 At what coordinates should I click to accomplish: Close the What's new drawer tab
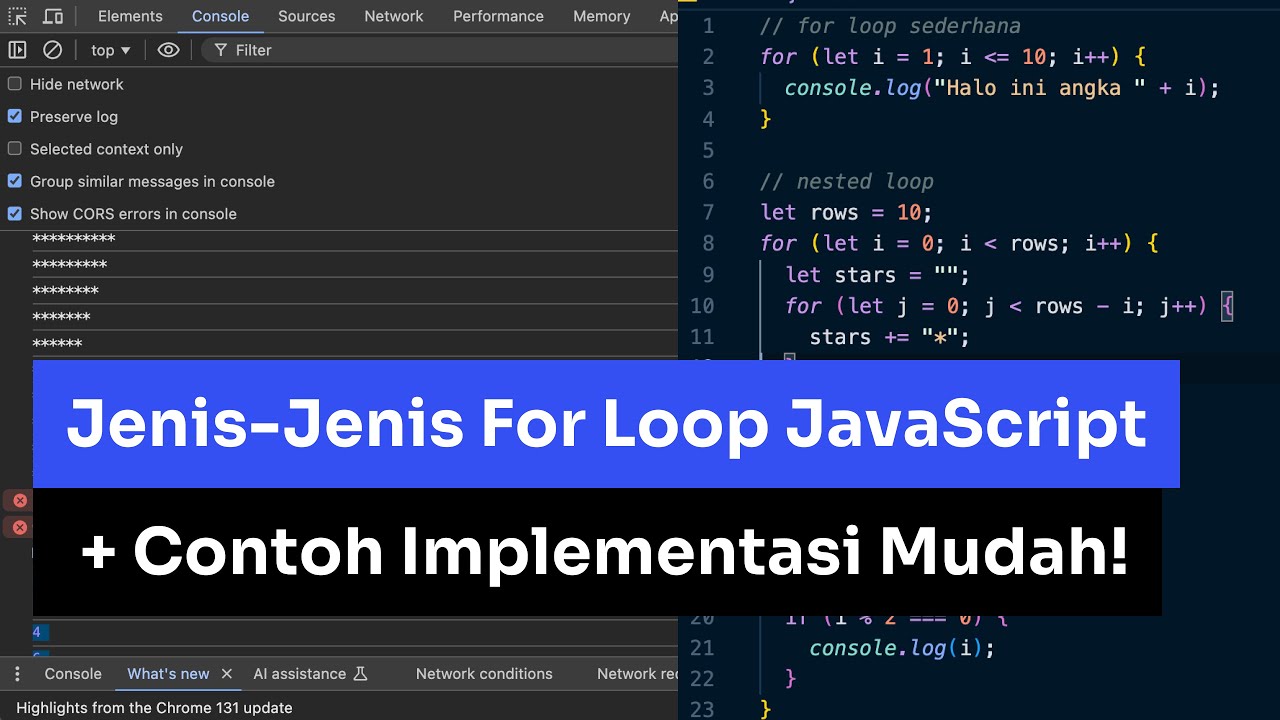227,674
